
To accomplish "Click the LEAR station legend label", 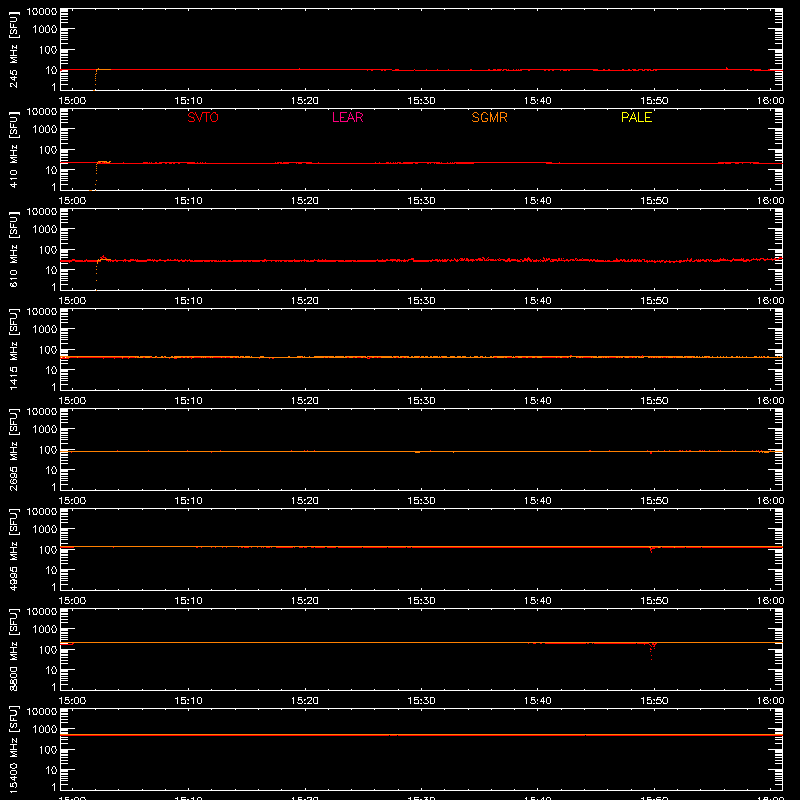I will point(347,117).
